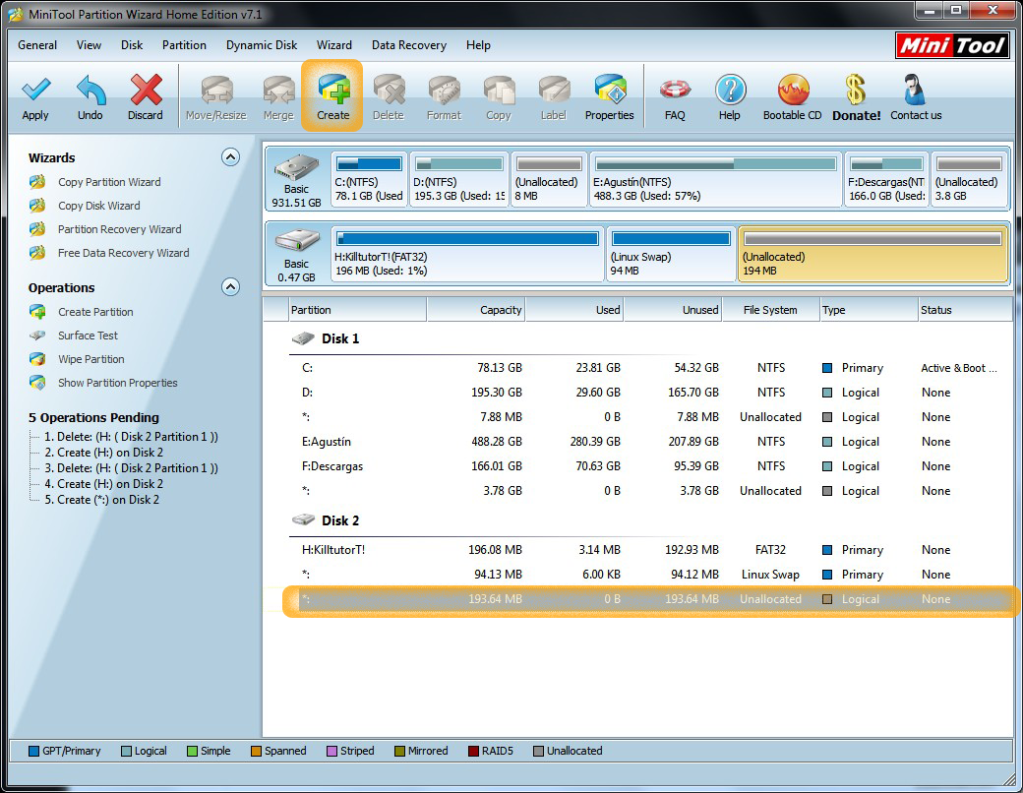Select the H:KilltutorT! partition row
Image resolution: width=1023 pixels, height=793 pixels.
point(650,550)
